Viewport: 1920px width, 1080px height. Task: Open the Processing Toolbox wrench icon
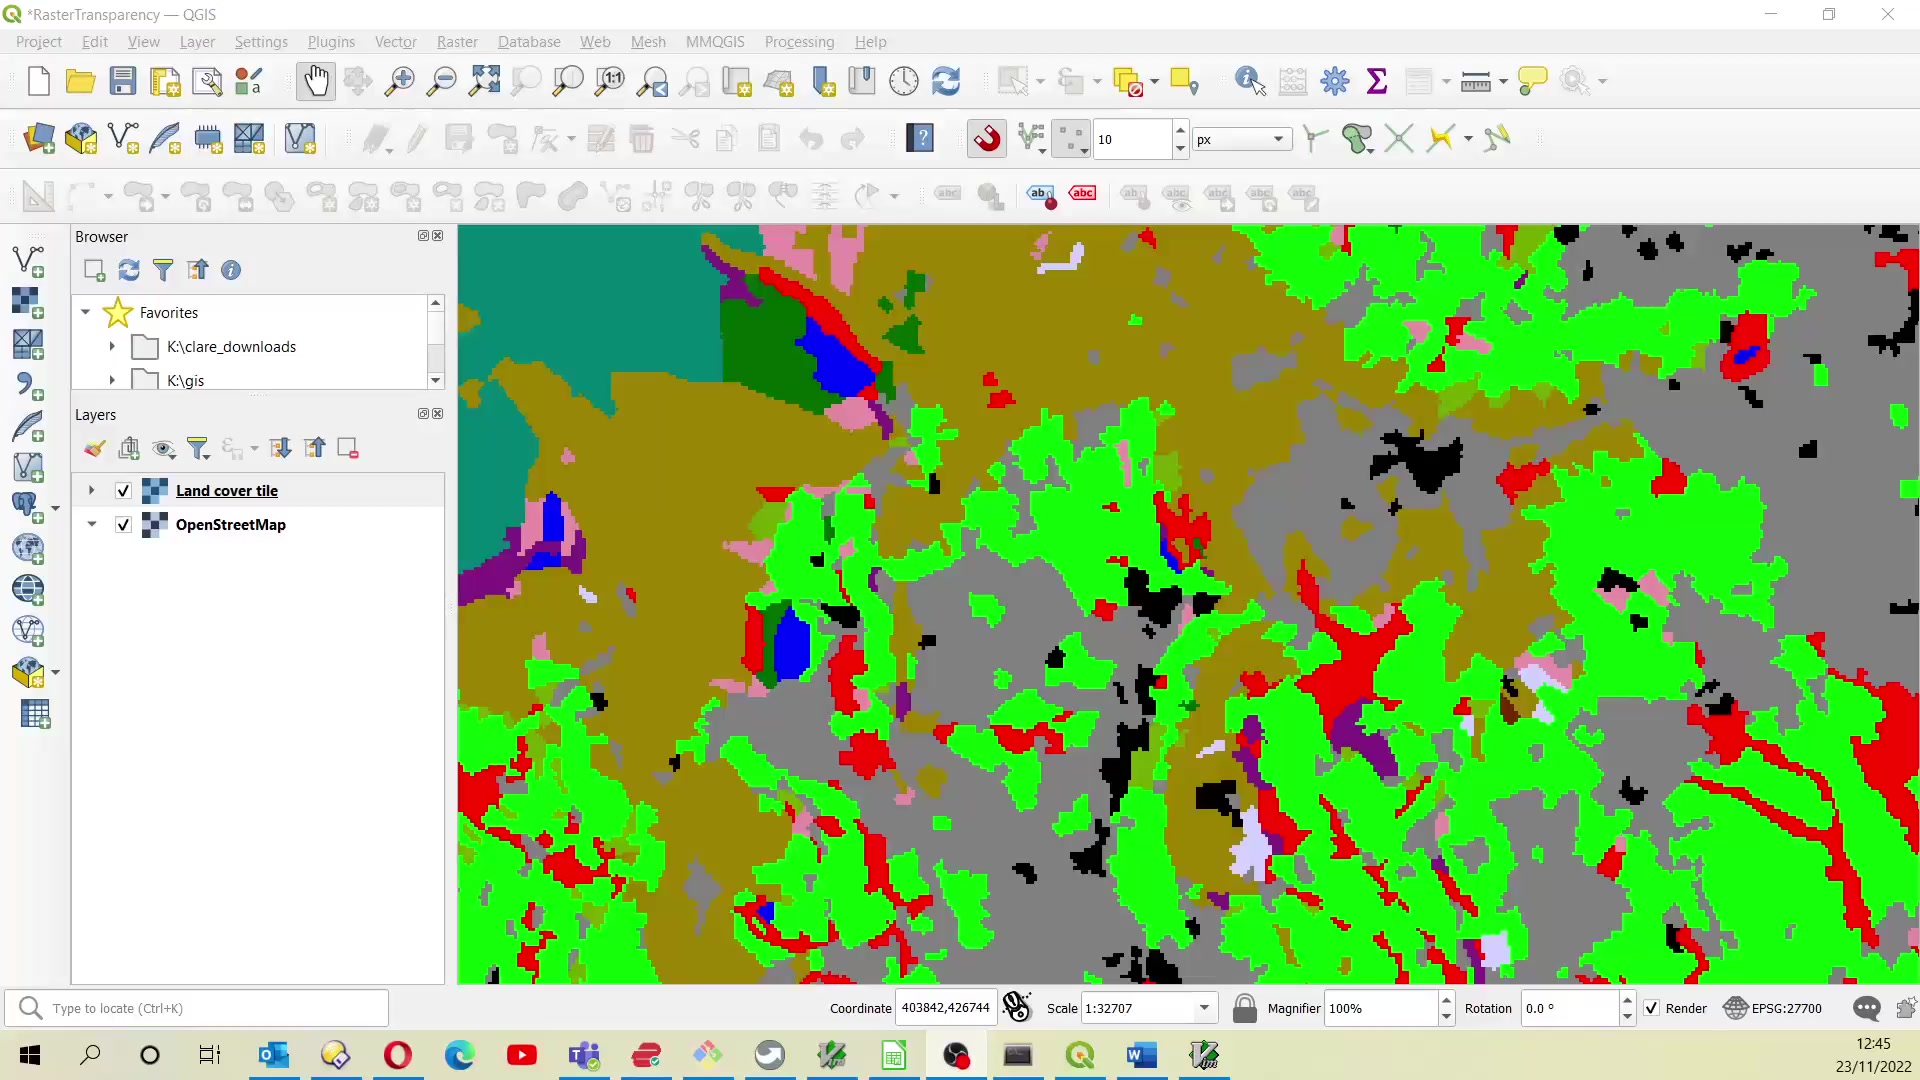1336,81
